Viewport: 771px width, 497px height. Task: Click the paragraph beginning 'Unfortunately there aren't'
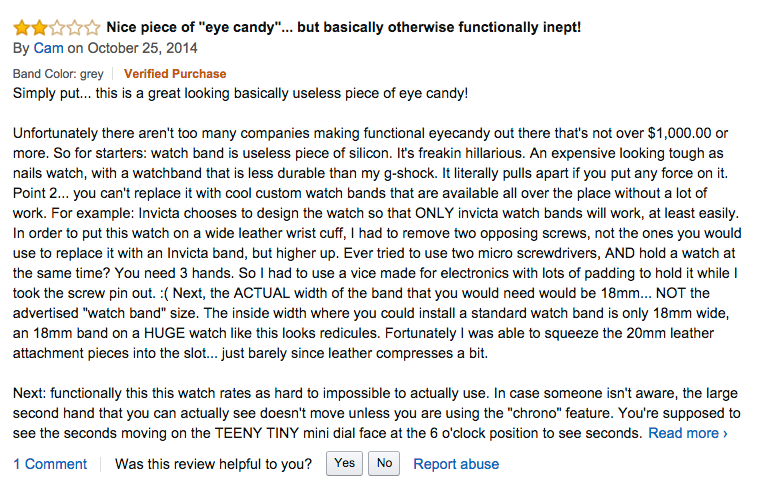pyautogui.click(x=377, y=243)
